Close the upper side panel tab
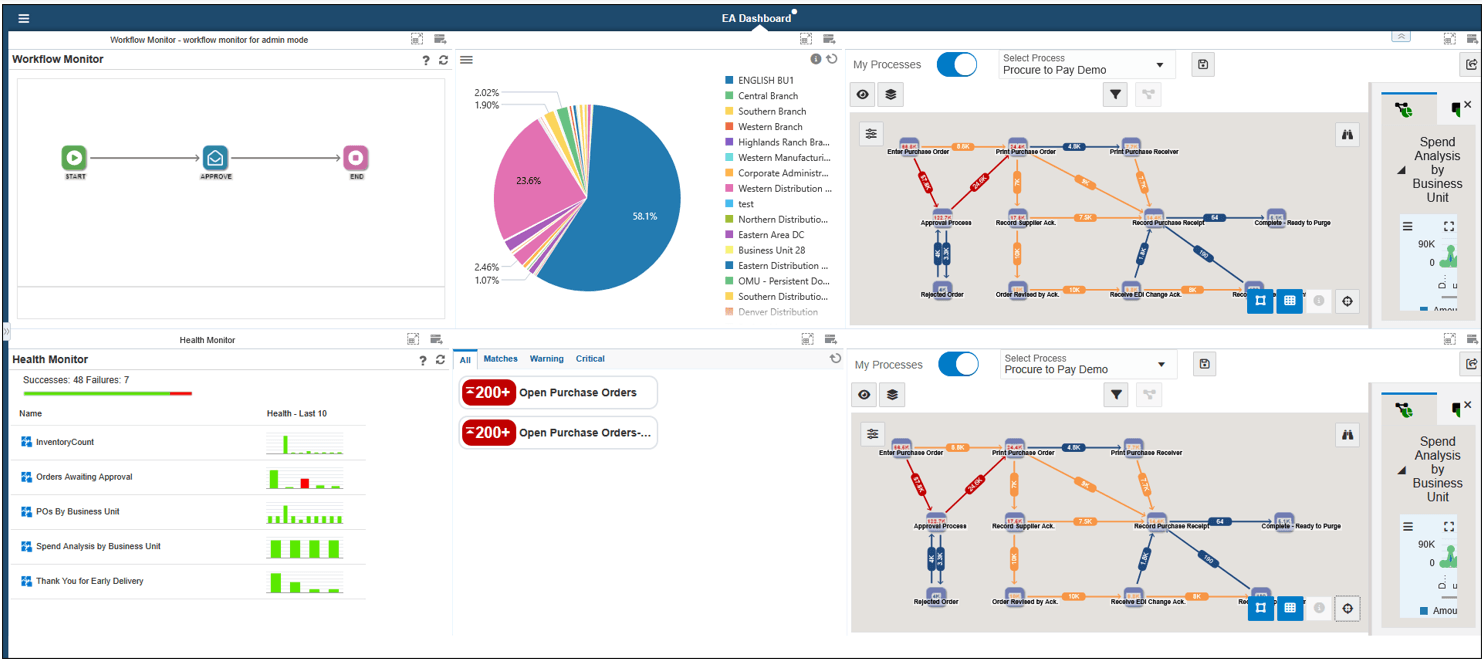The height and width of the screenshot is (660, 1482). click(1468, 104)
